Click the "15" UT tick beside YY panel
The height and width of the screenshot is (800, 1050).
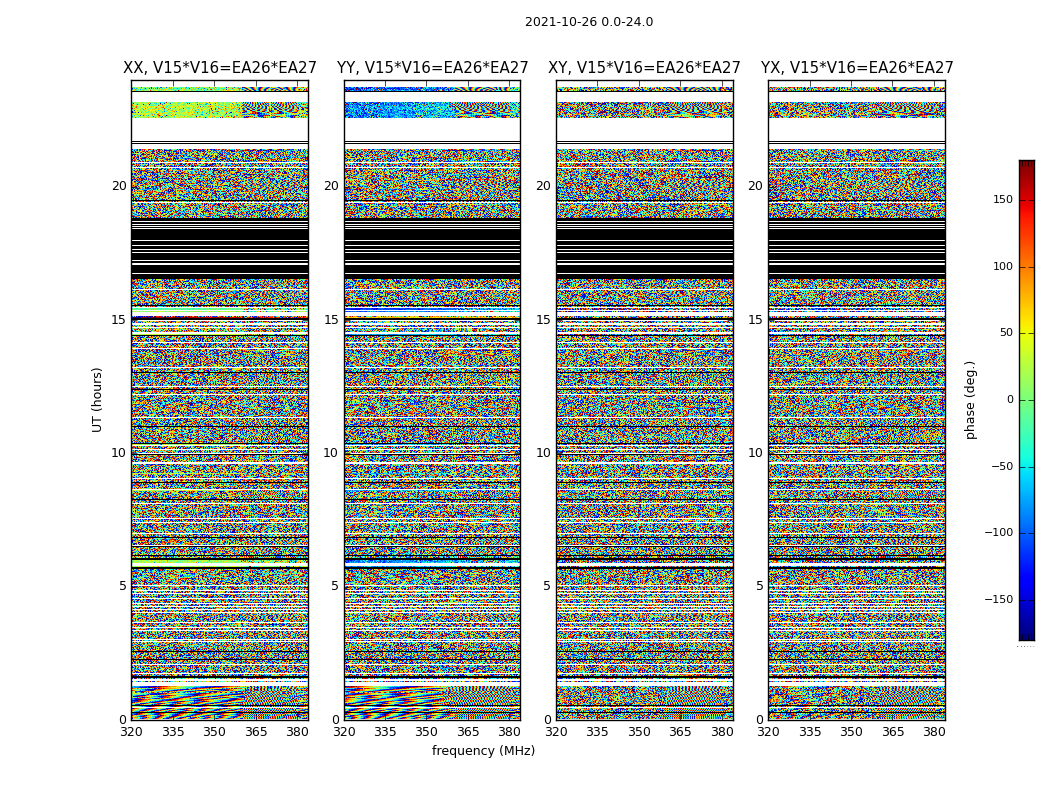click(331, 320)
